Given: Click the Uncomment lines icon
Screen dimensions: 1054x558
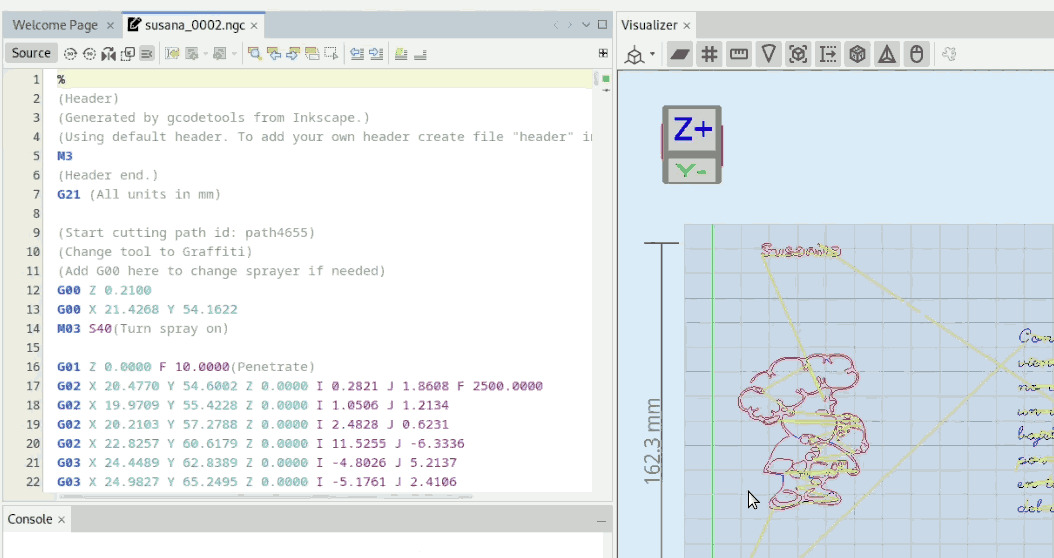Looking at the screenshot, I should pos(421,54).
